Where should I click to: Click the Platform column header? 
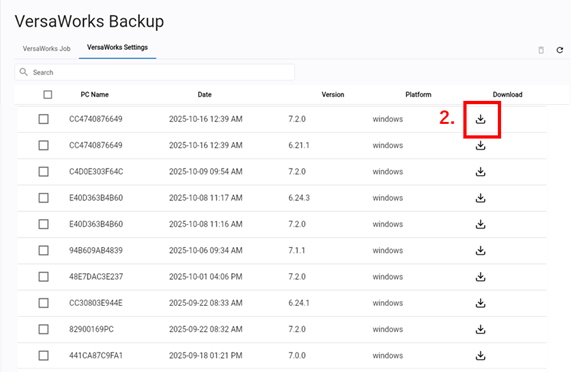tap(418, 95)
